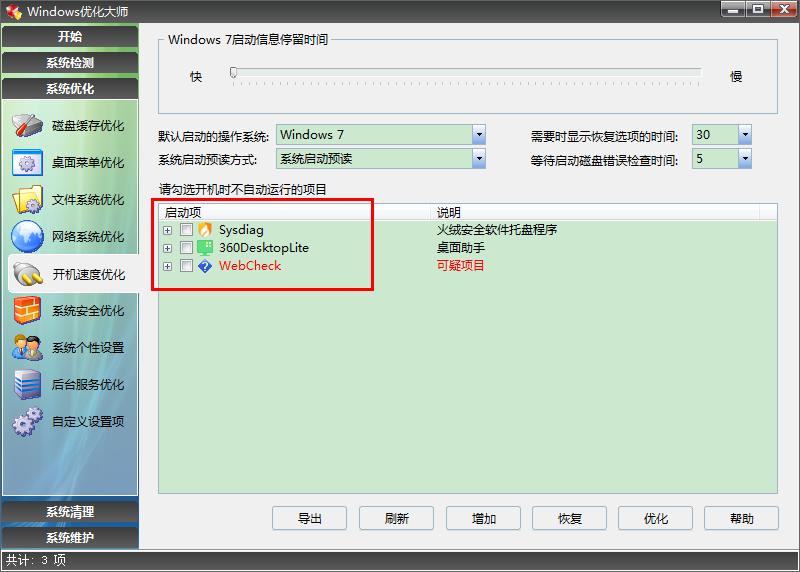800x572 pixels.
Task: Click the 恢复 button
Action: [569, 518]
